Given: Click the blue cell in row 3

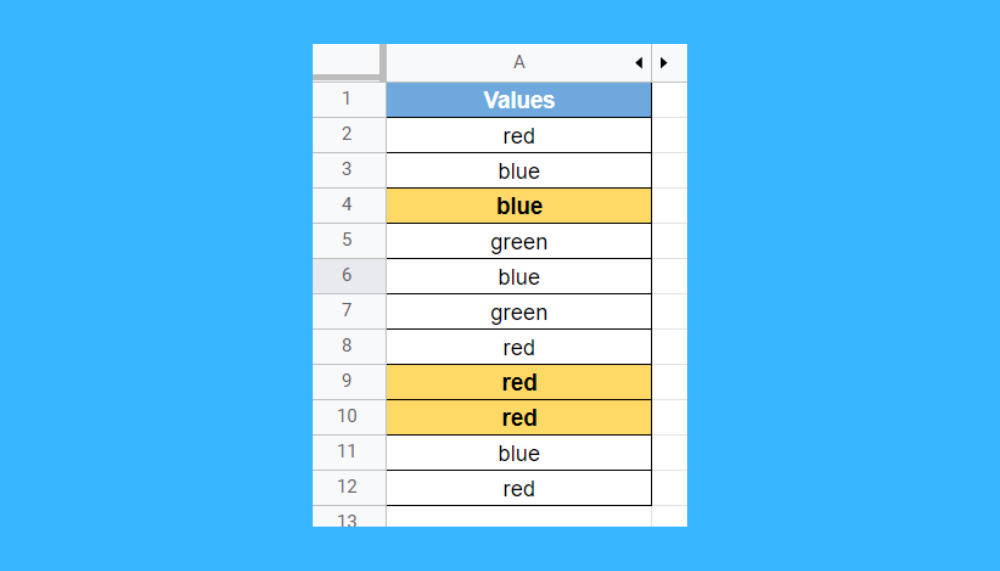Looking at the screenshot, I should 518,171.
